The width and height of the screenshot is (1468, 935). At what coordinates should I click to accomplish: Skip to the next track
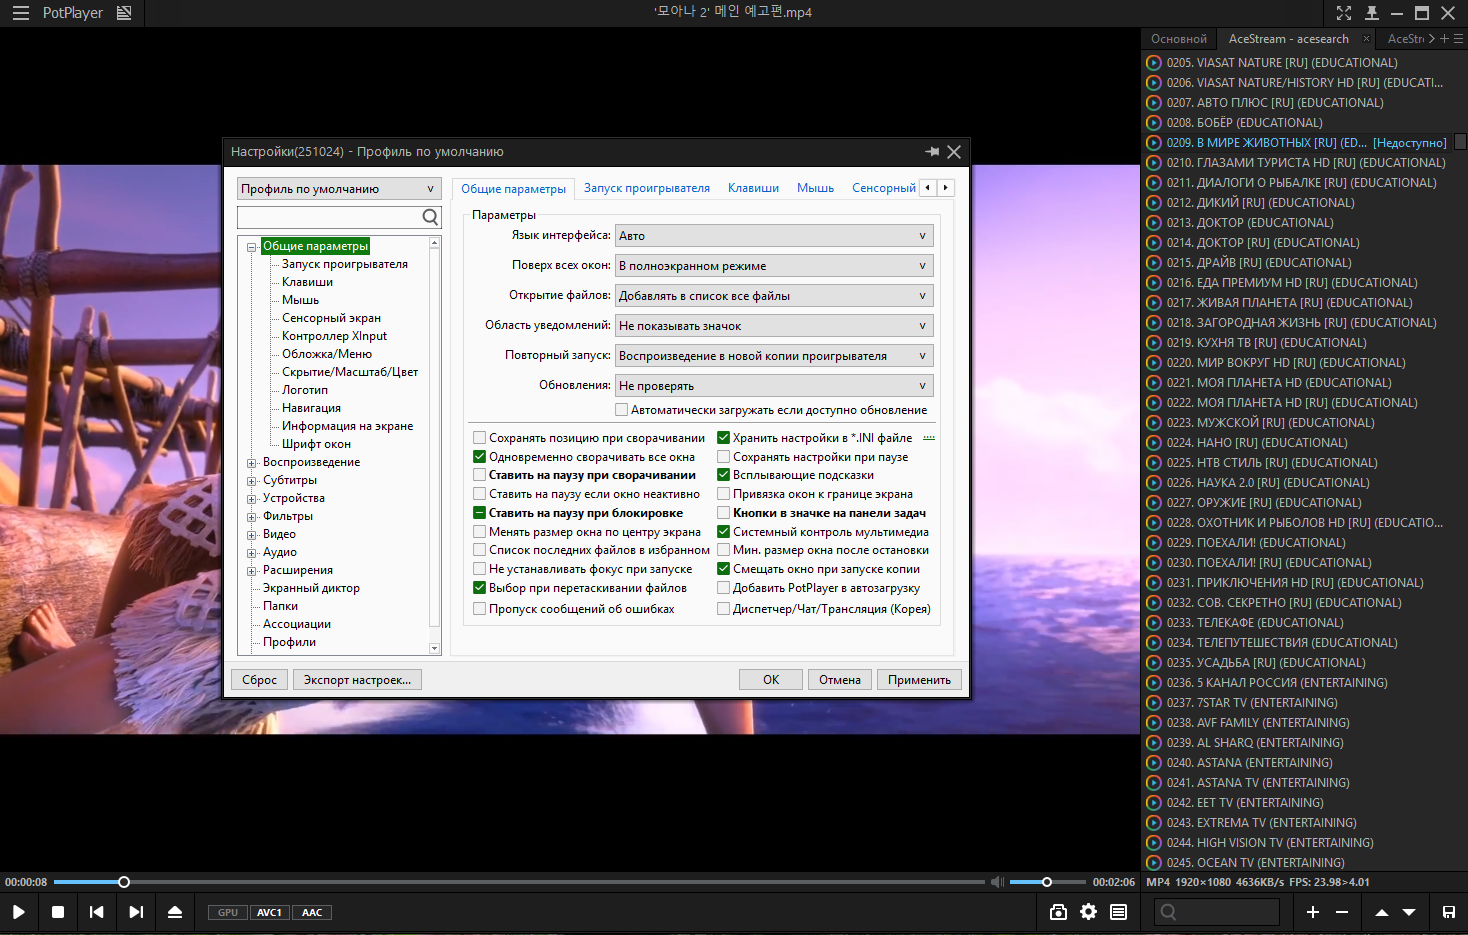pos(136,912)
